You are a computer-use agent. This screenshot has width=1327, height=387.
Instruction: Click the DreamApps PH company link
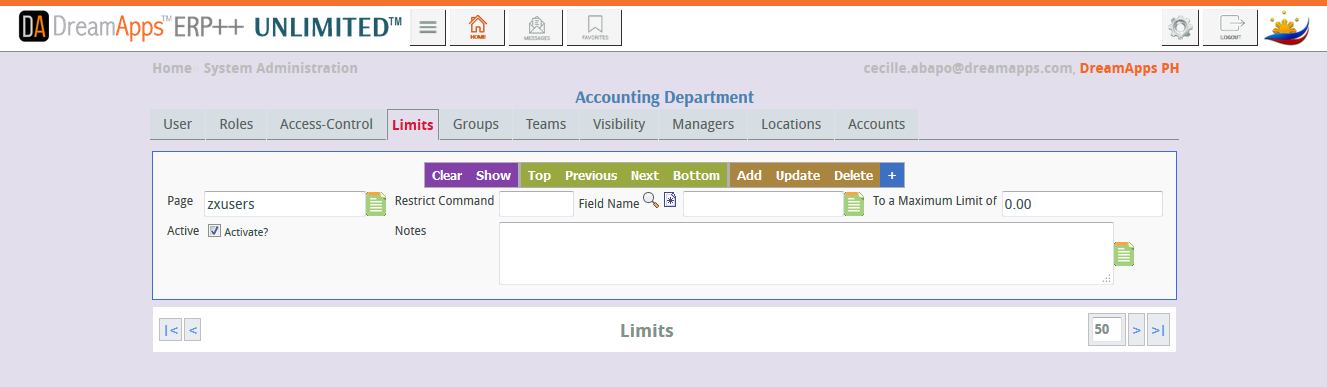(1129, 68)
